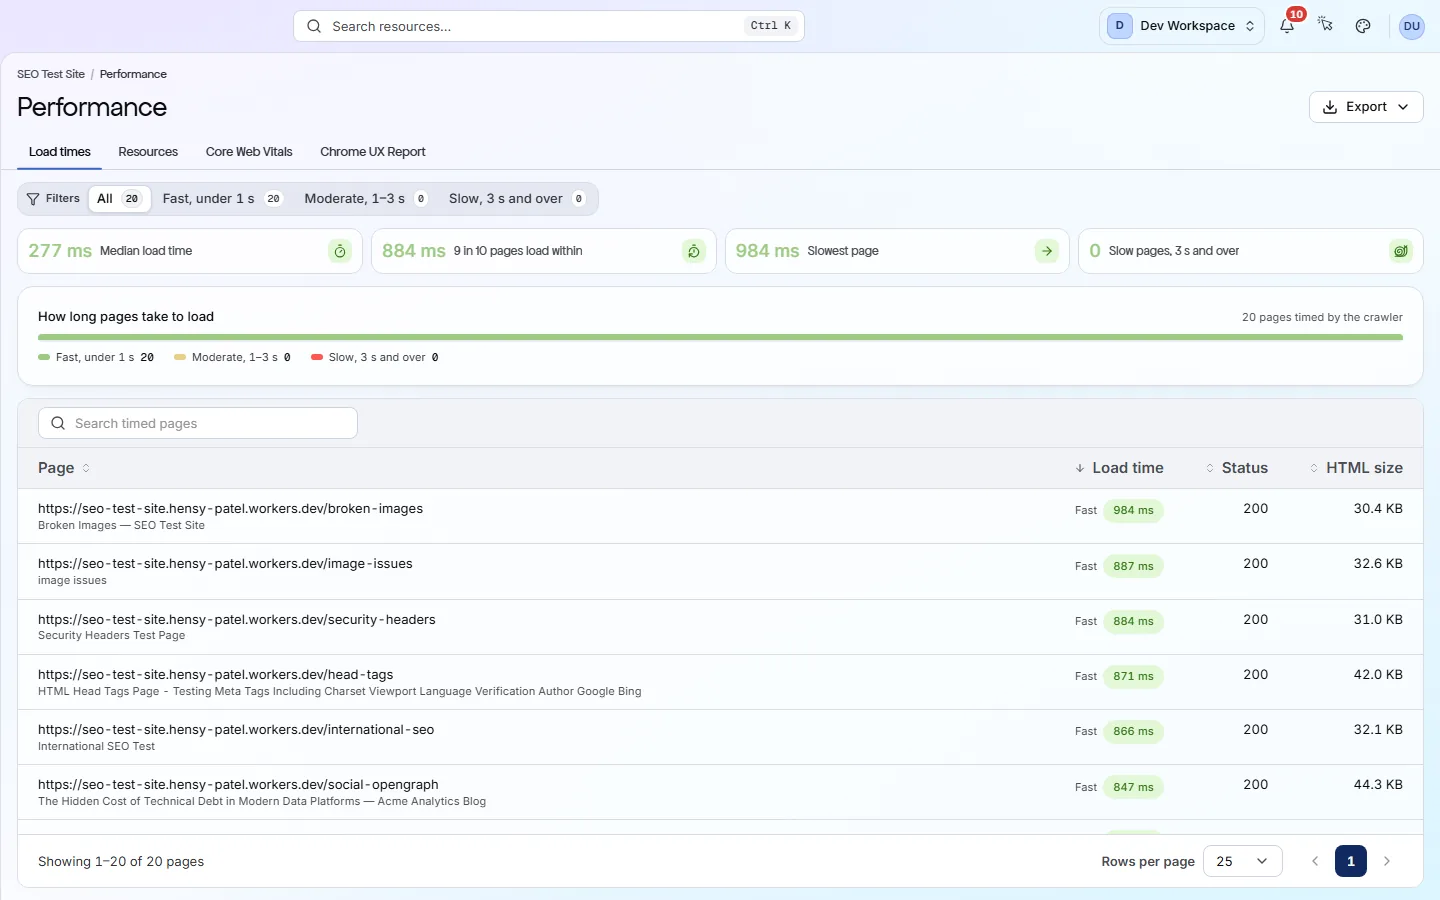Sort the table by Page column
The height and width of the screenshot is (900, 1440).
tap(64, 468)
